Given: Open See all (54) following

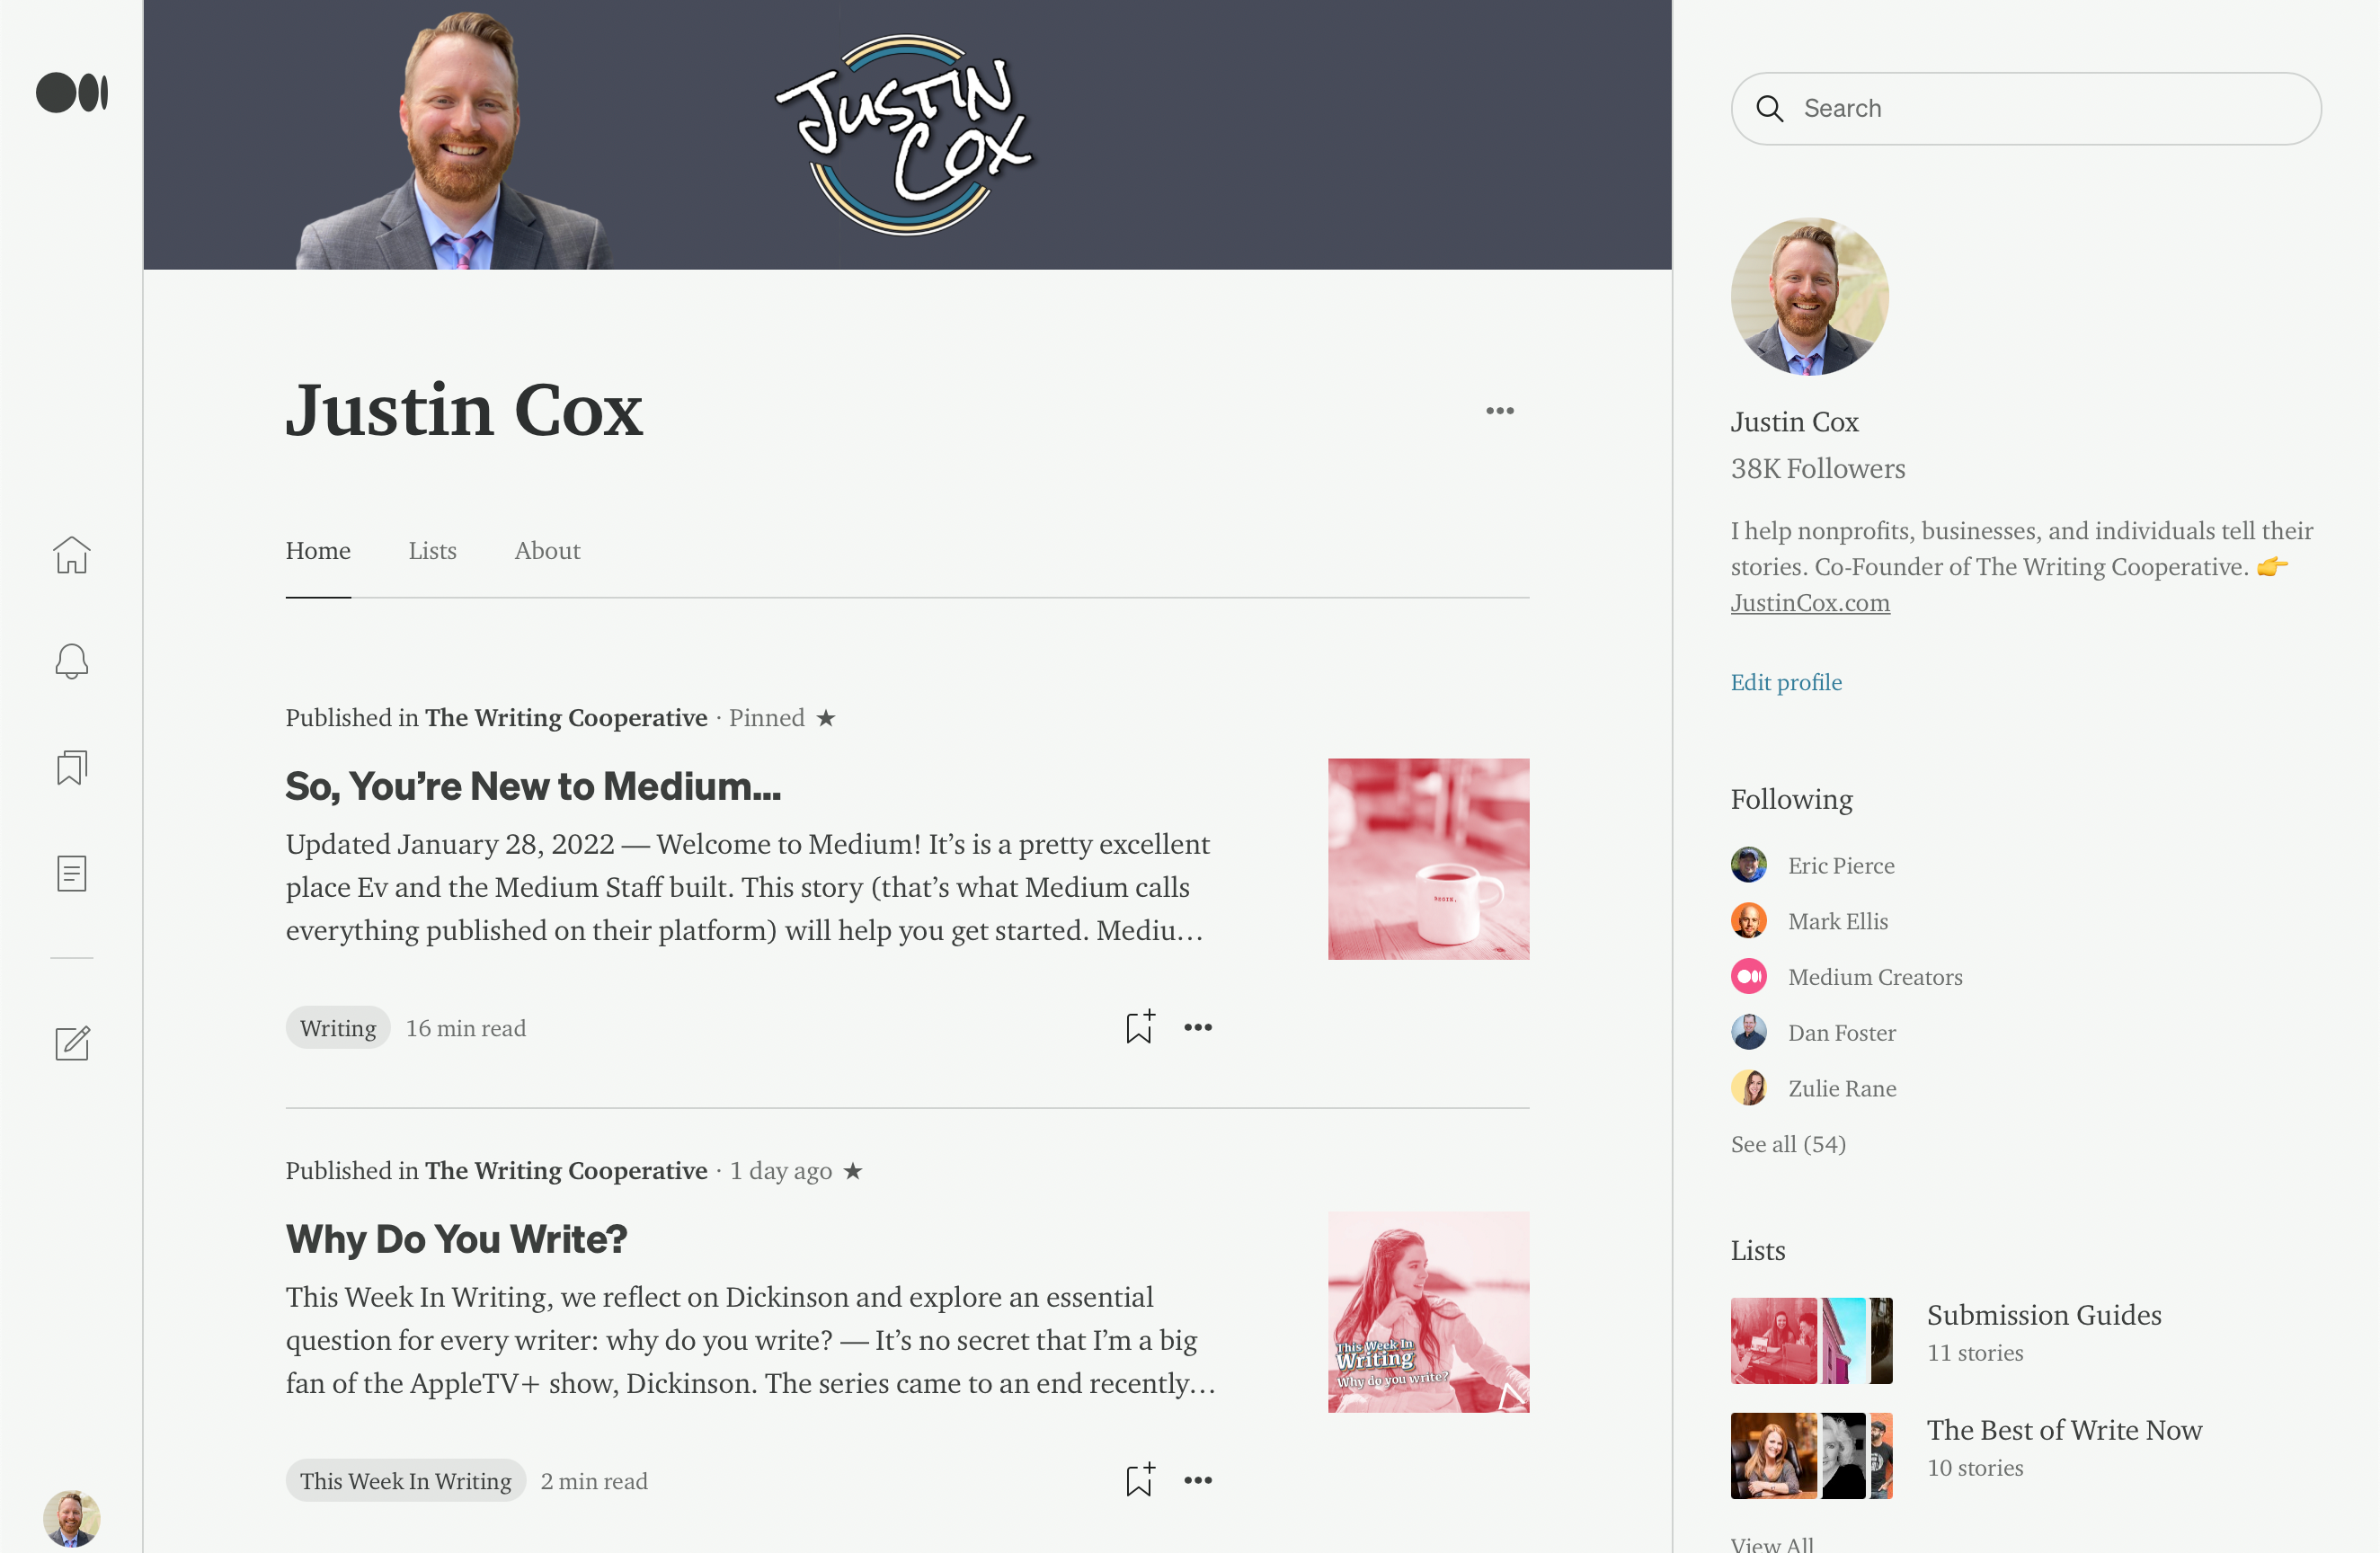Looking at the screenshot, I should pos(1788,1144).
